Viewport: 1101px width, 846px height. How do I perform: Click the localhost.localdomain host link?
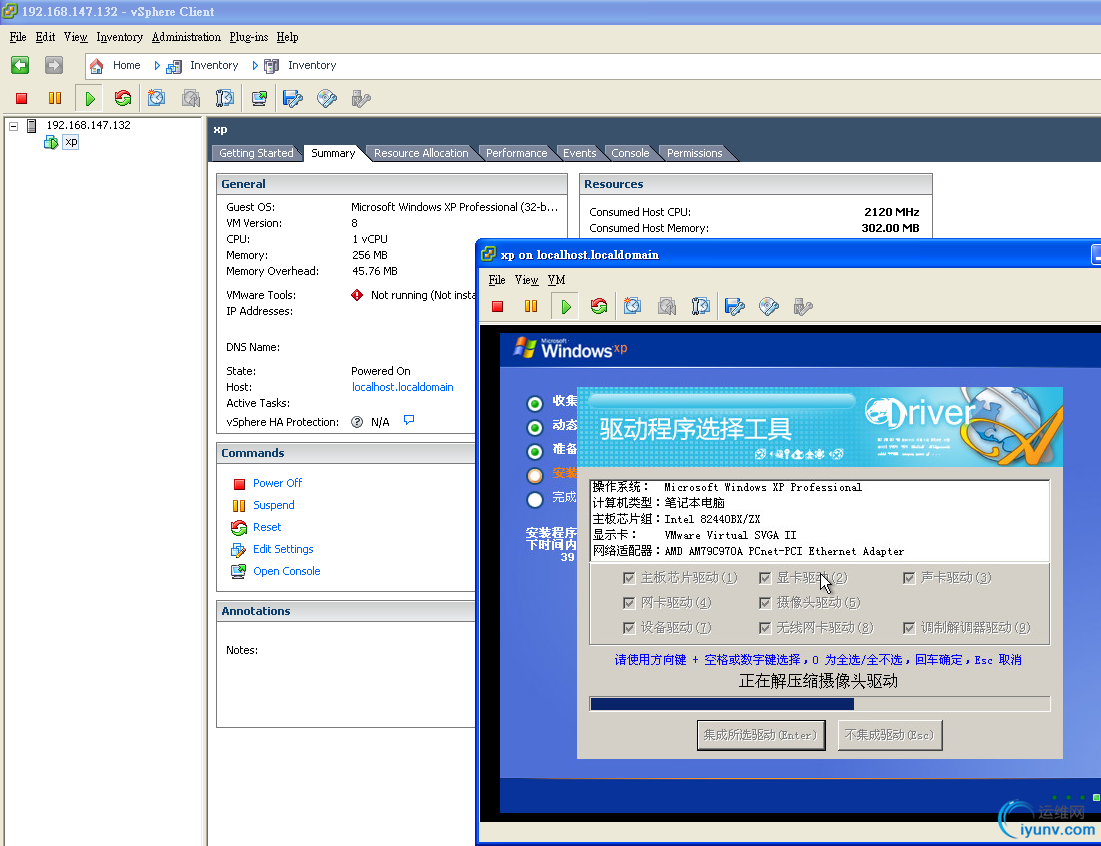[402, 387]
